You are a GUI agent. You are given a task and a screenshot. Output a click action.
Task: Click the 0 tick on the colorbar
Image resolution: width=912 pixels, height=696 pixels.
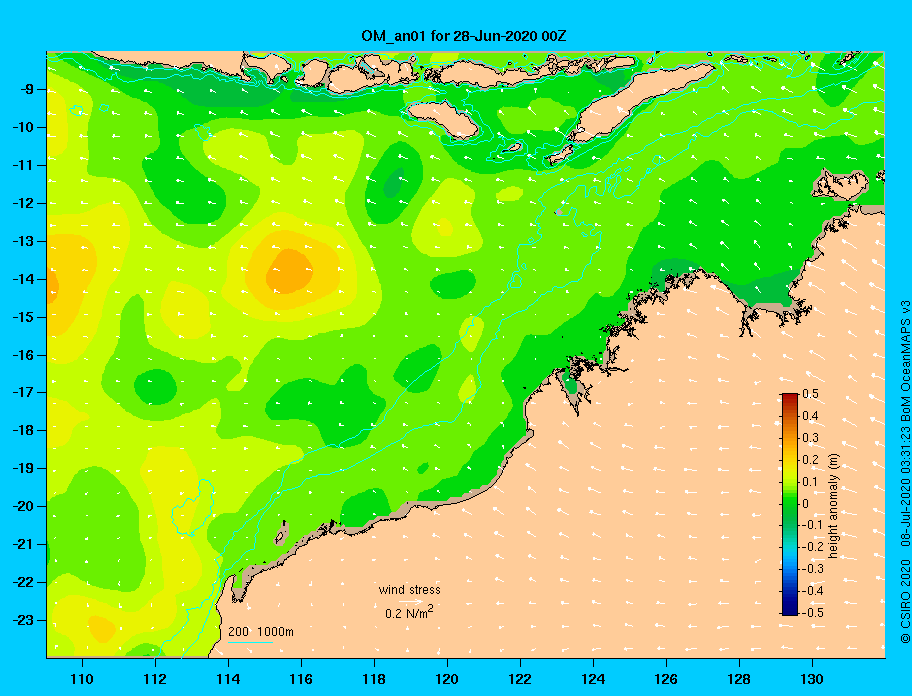pyautogui.click(x=806, y=504)
